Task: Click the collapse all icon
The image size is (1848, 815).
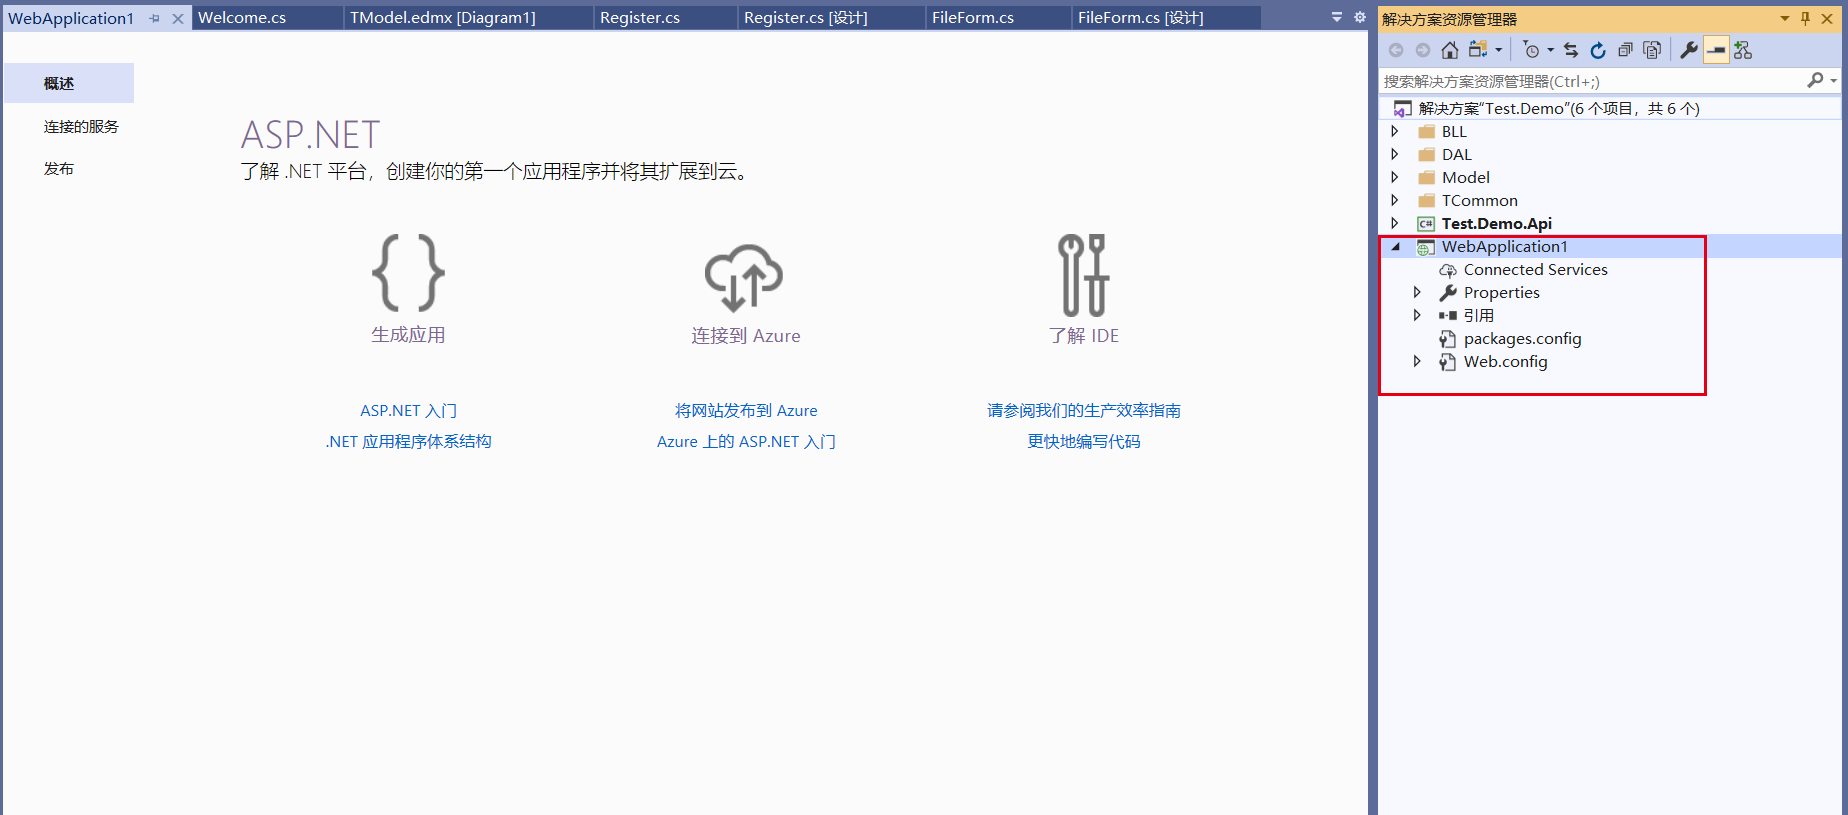Action: 1625,50
